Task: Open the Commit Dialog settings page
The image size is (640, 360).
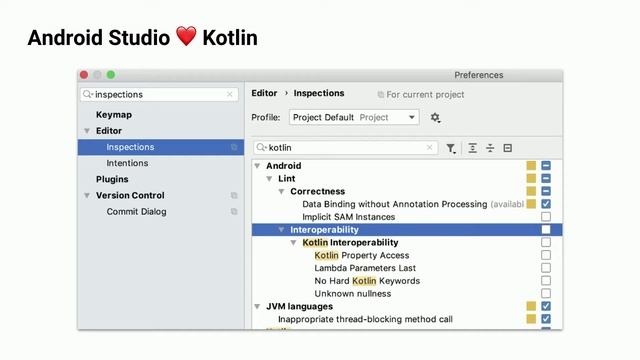Action: point(136,211)
